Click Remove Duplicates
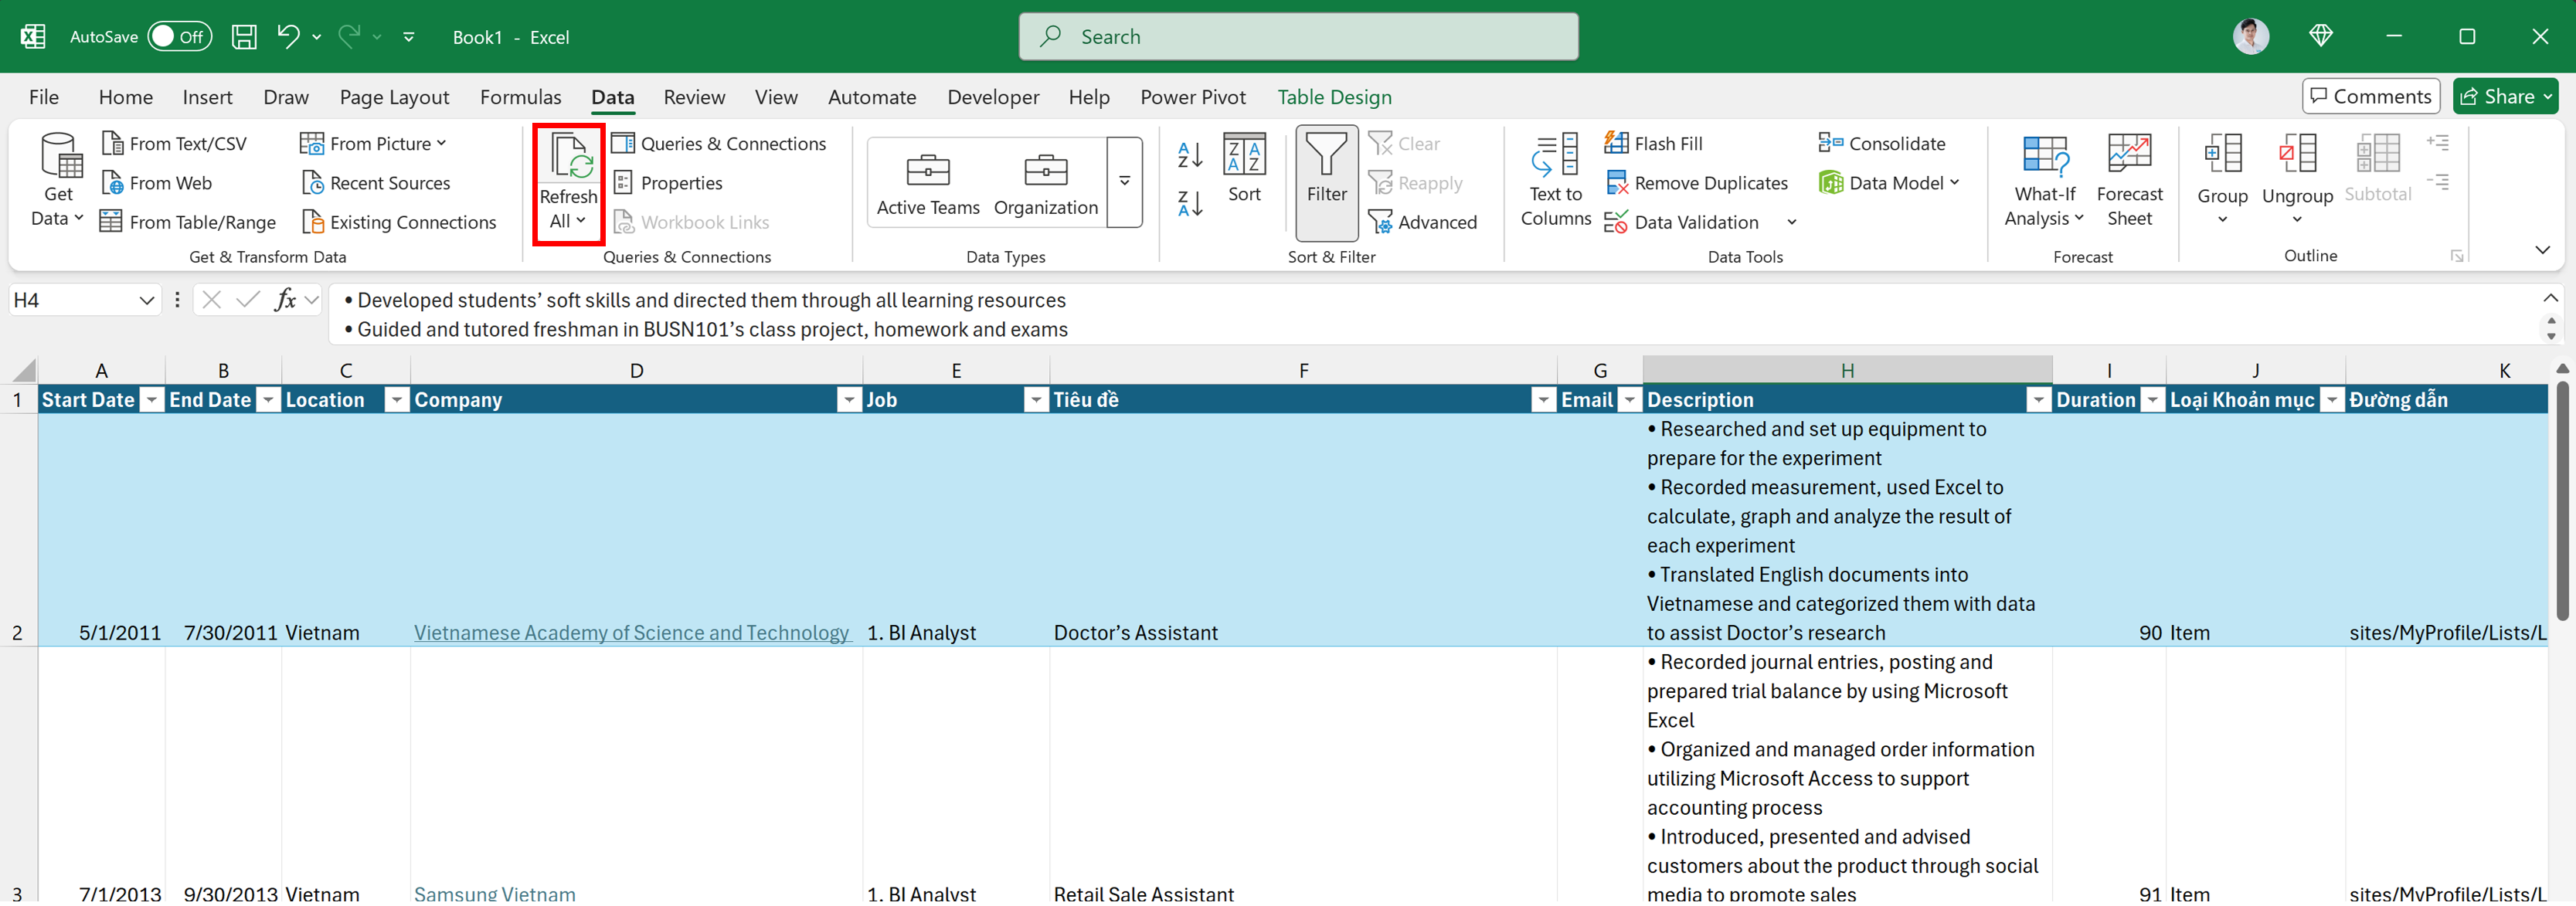The width and height of the screenshot is (2576, 906). tap(1696, 183)
